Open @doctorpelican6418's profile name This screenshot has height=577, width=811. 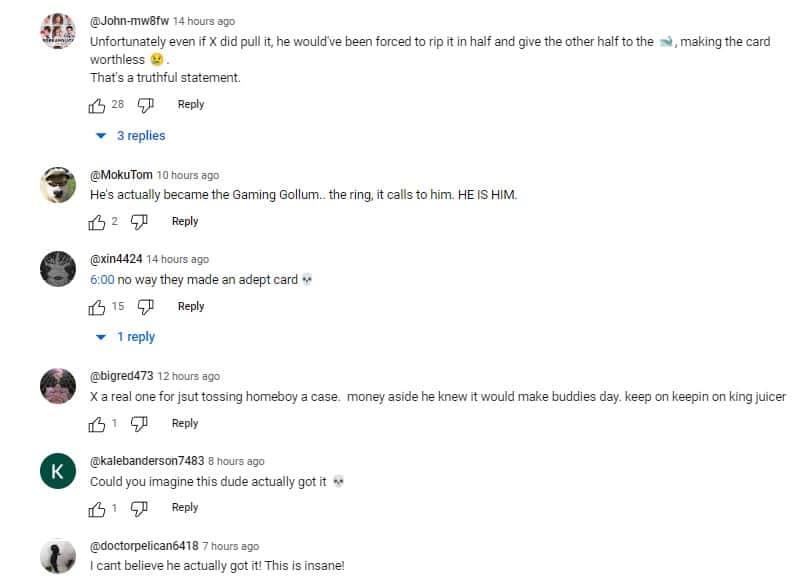point(141,546)
